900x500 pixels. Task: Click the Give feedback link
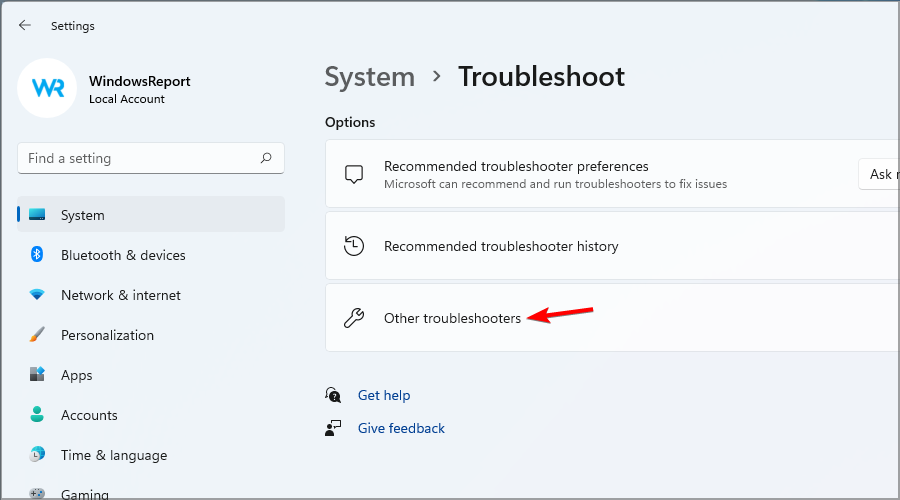401,428
